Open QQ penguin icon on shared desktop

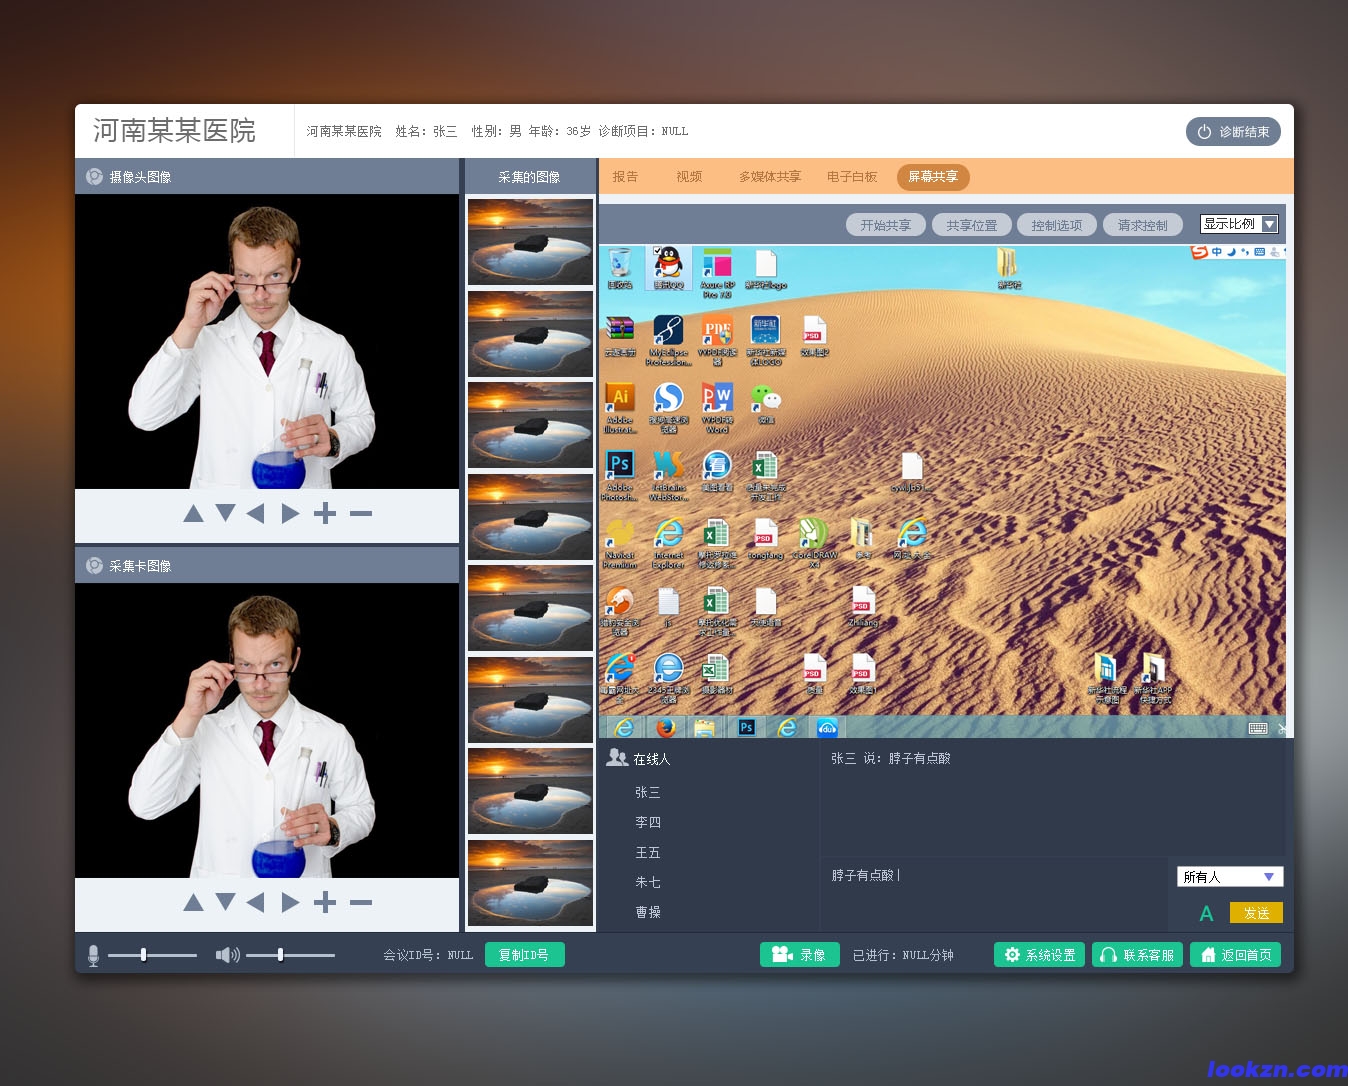coord(668,264)
